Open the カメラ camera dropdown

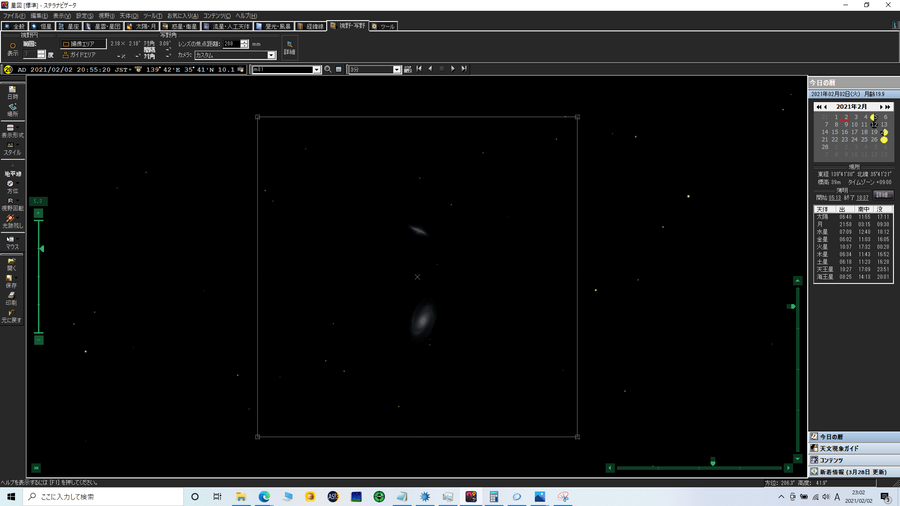tap(271, 55)
